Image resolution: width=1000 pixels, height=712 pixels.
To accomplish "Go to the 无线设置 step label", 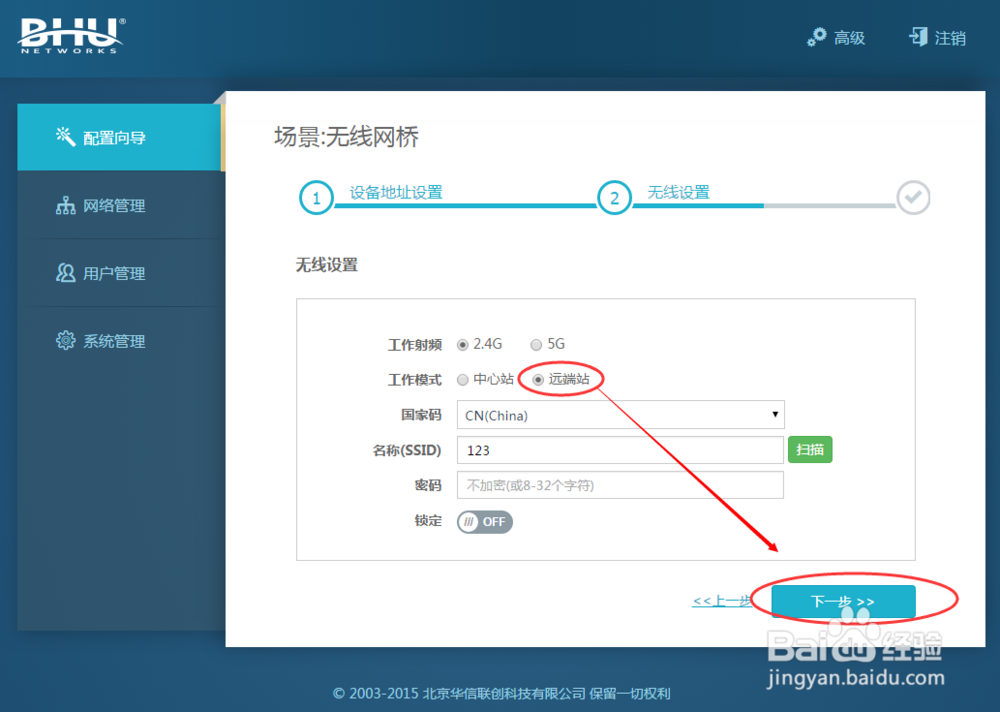I will [679, 192].
